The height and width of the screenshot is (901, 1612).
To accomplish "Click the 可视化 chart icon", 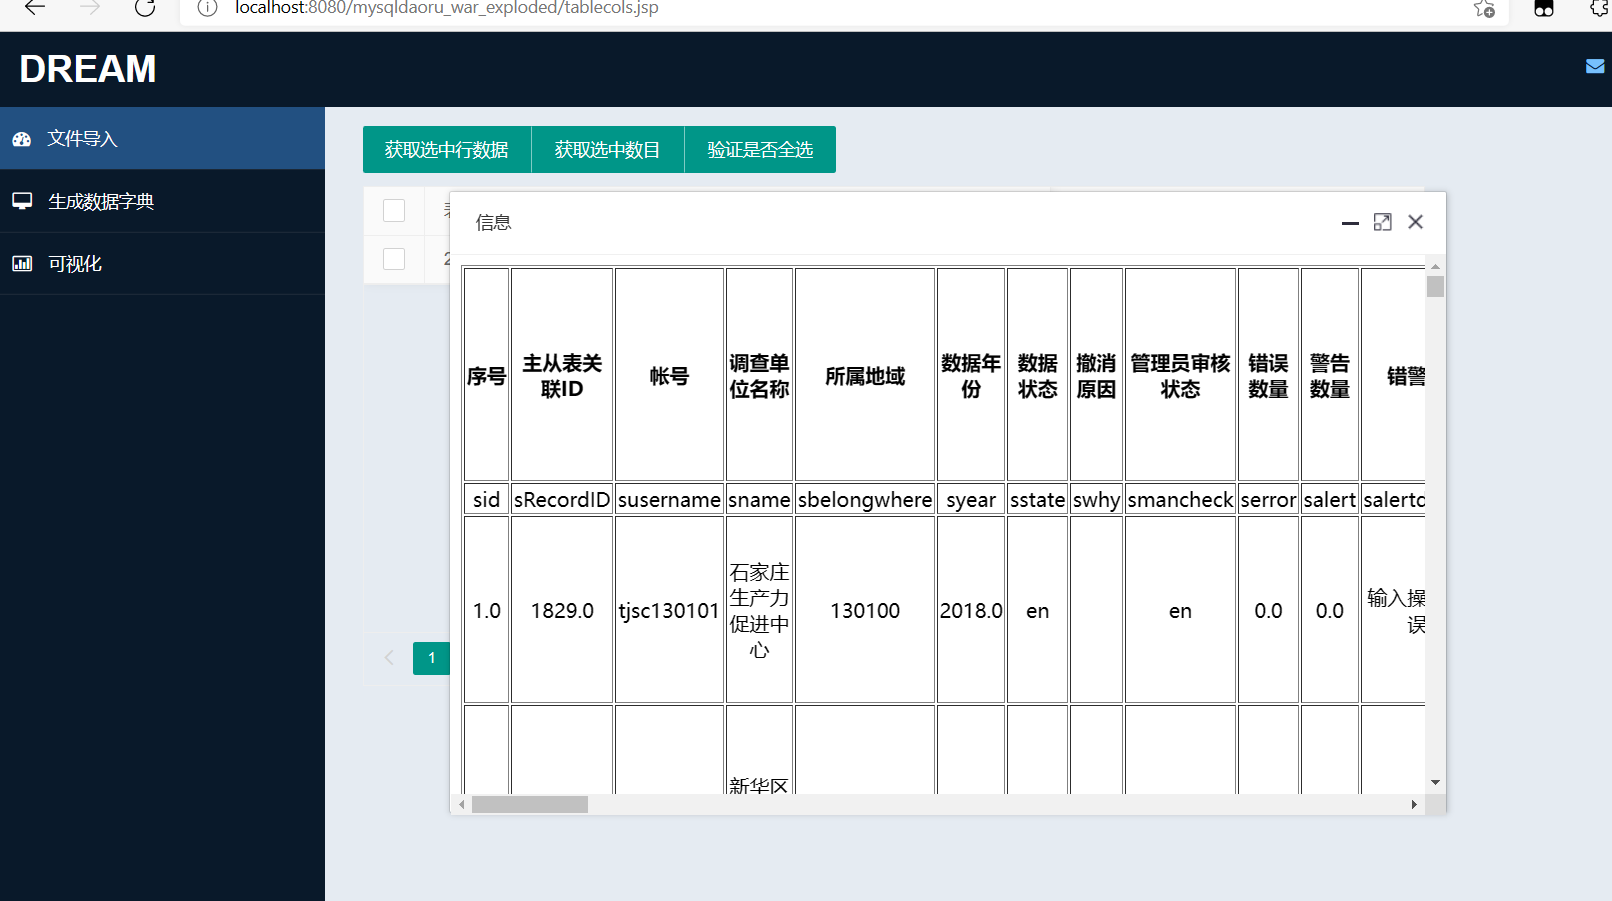I will click(22, 264).
